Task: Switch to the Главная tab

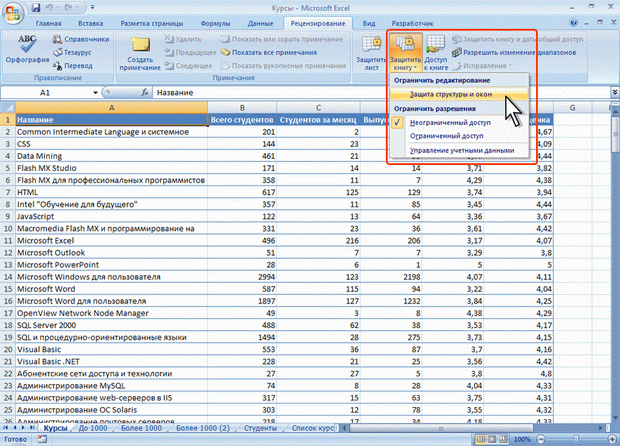Action: coord(48,23)
